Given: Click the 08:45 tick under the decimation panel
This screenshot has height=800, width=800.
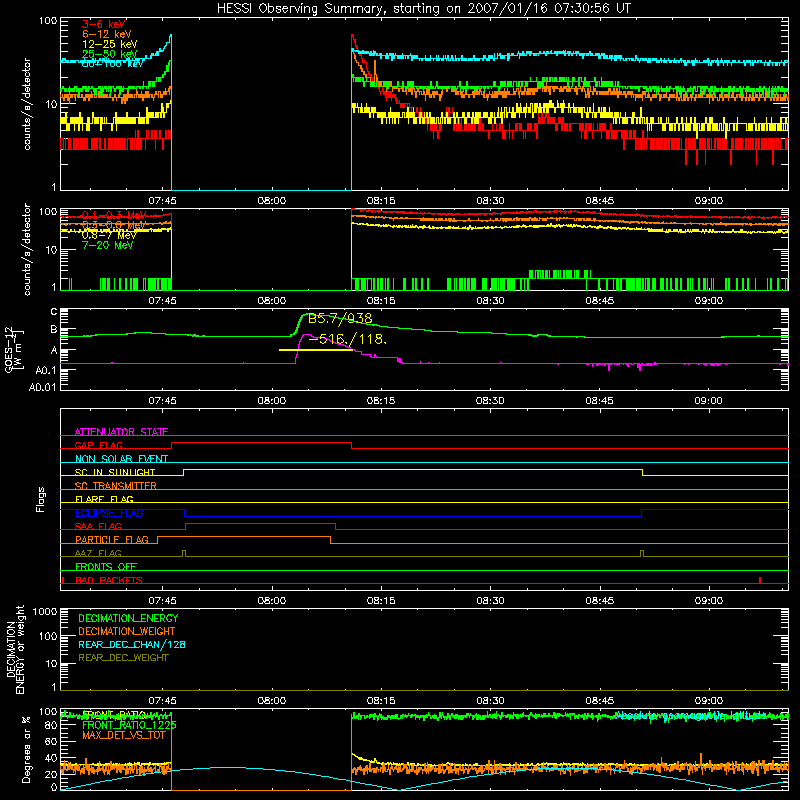Looking at the screenshot, I should 599,701.
